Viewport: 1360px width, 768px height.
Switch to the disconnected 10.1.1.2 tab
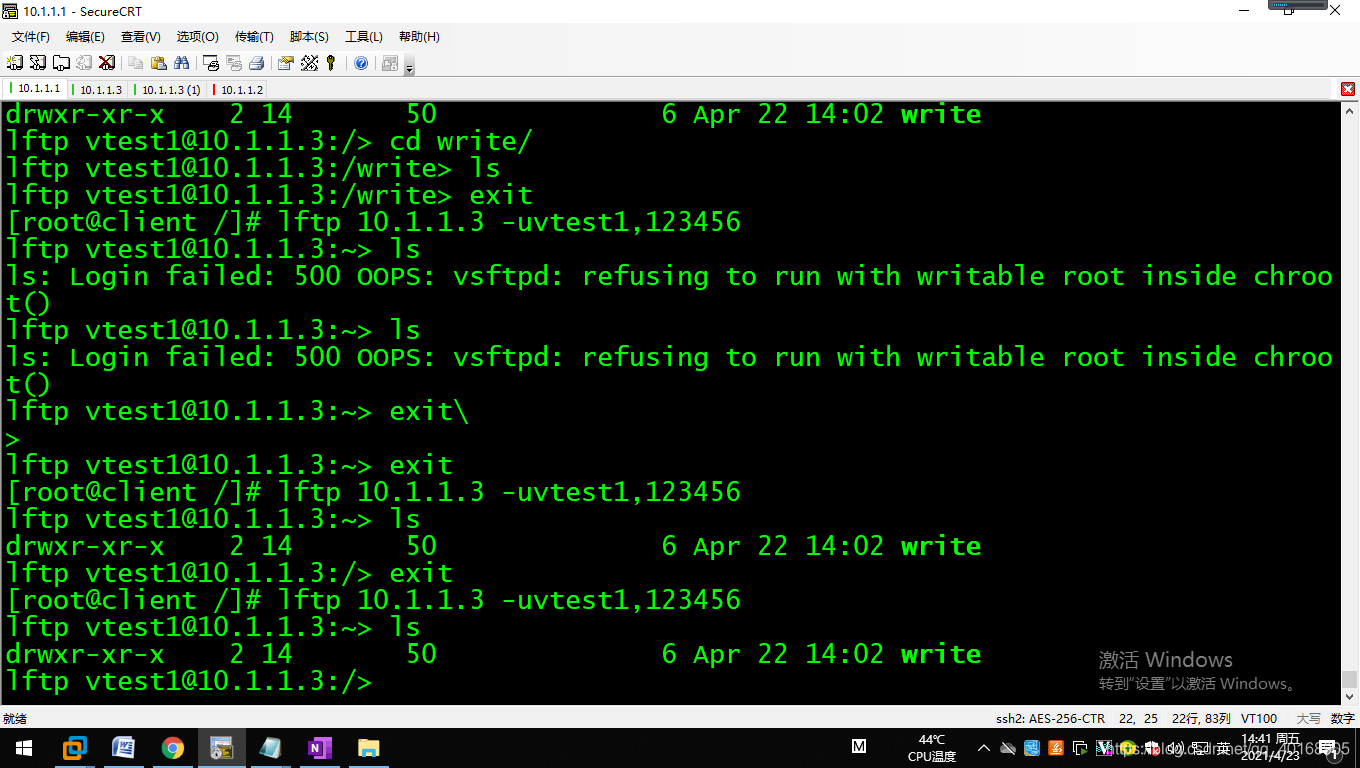tap(238, 90)
